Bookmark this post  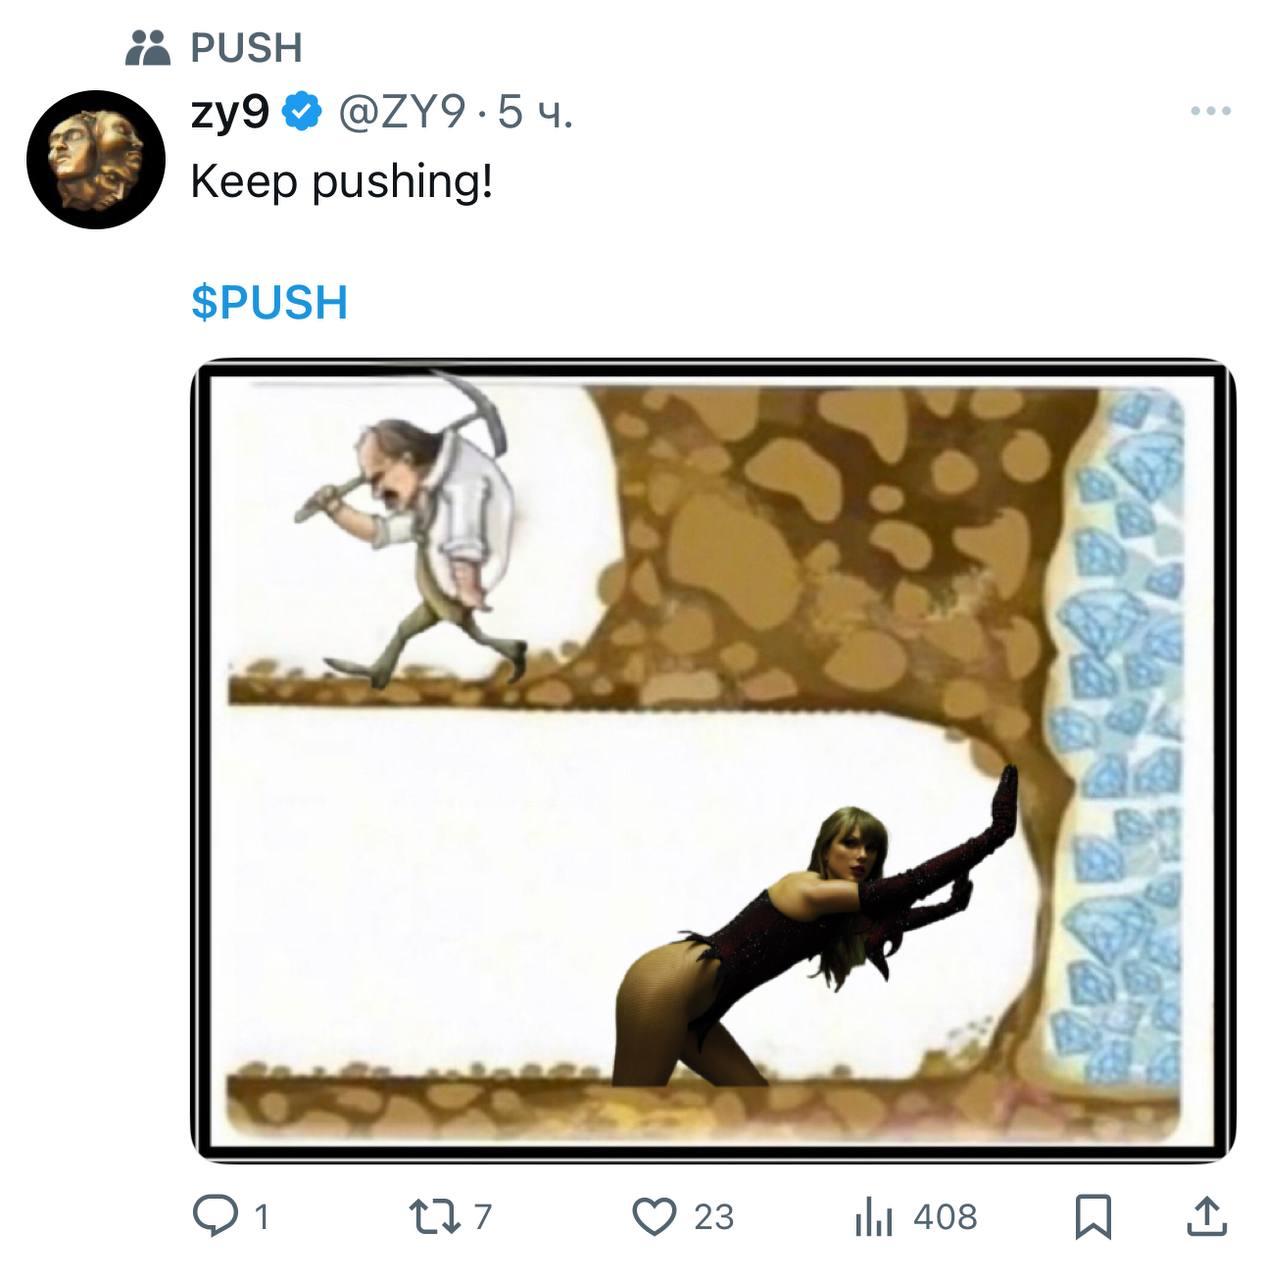[x=1093, y=1216]
